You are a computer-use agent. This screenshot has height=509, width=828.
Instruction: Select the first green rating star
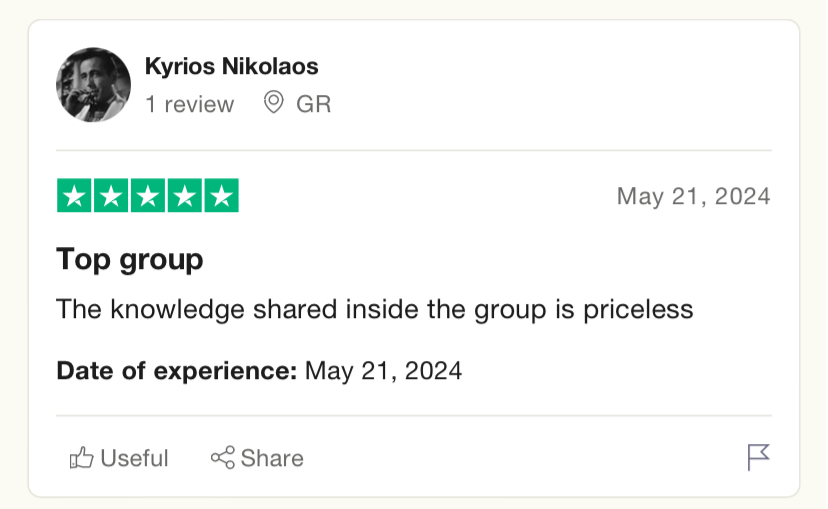coord(74,195)
